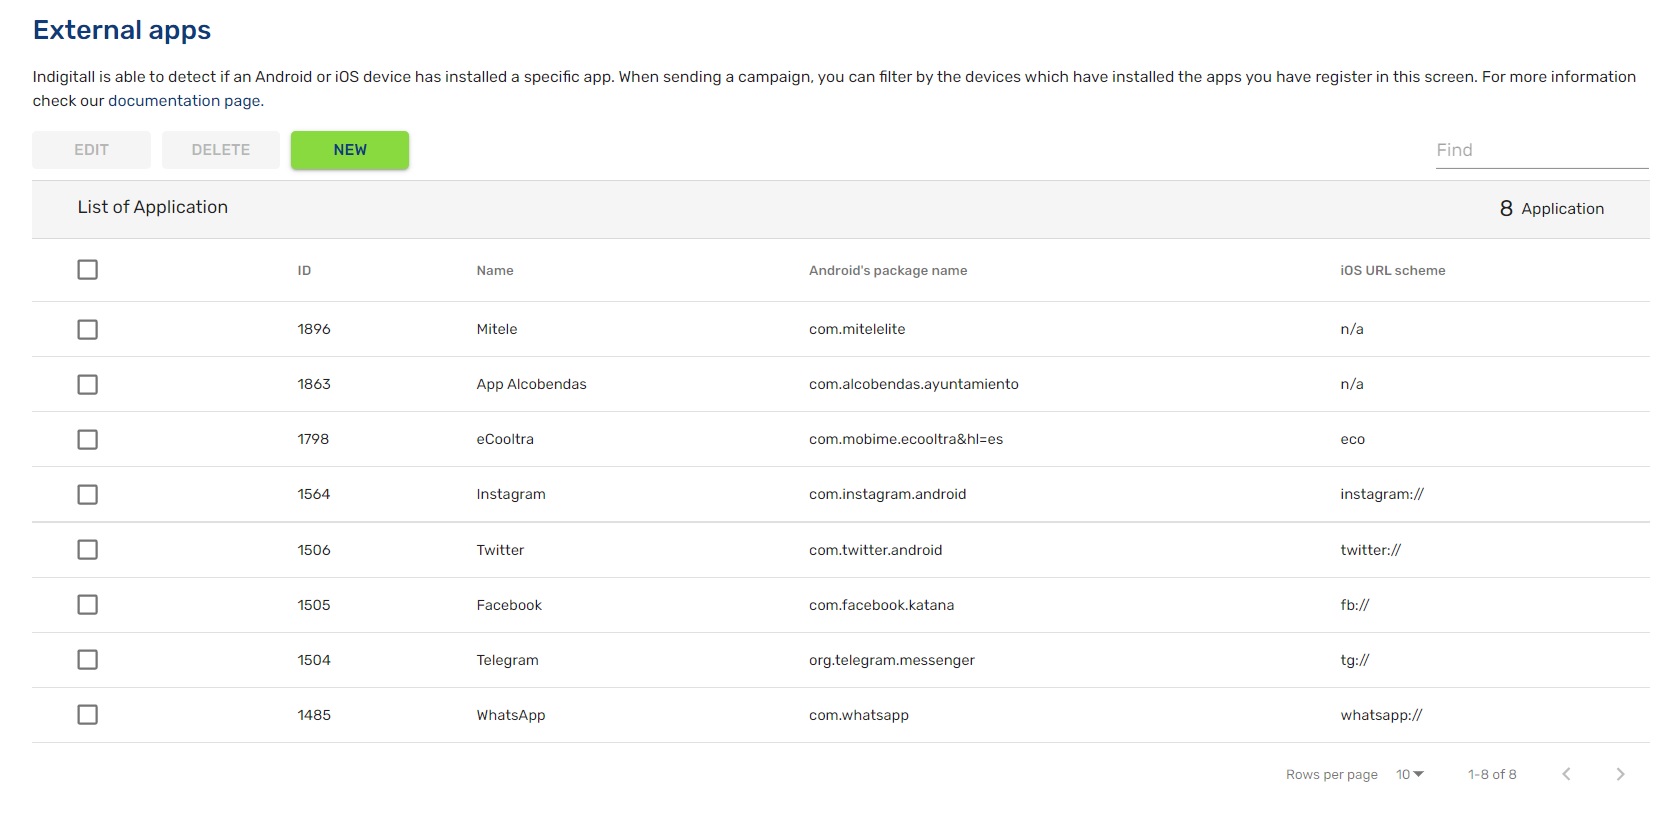The image size is (1673, 813).
Task: Click the NEW button
Action: point(350,150)
